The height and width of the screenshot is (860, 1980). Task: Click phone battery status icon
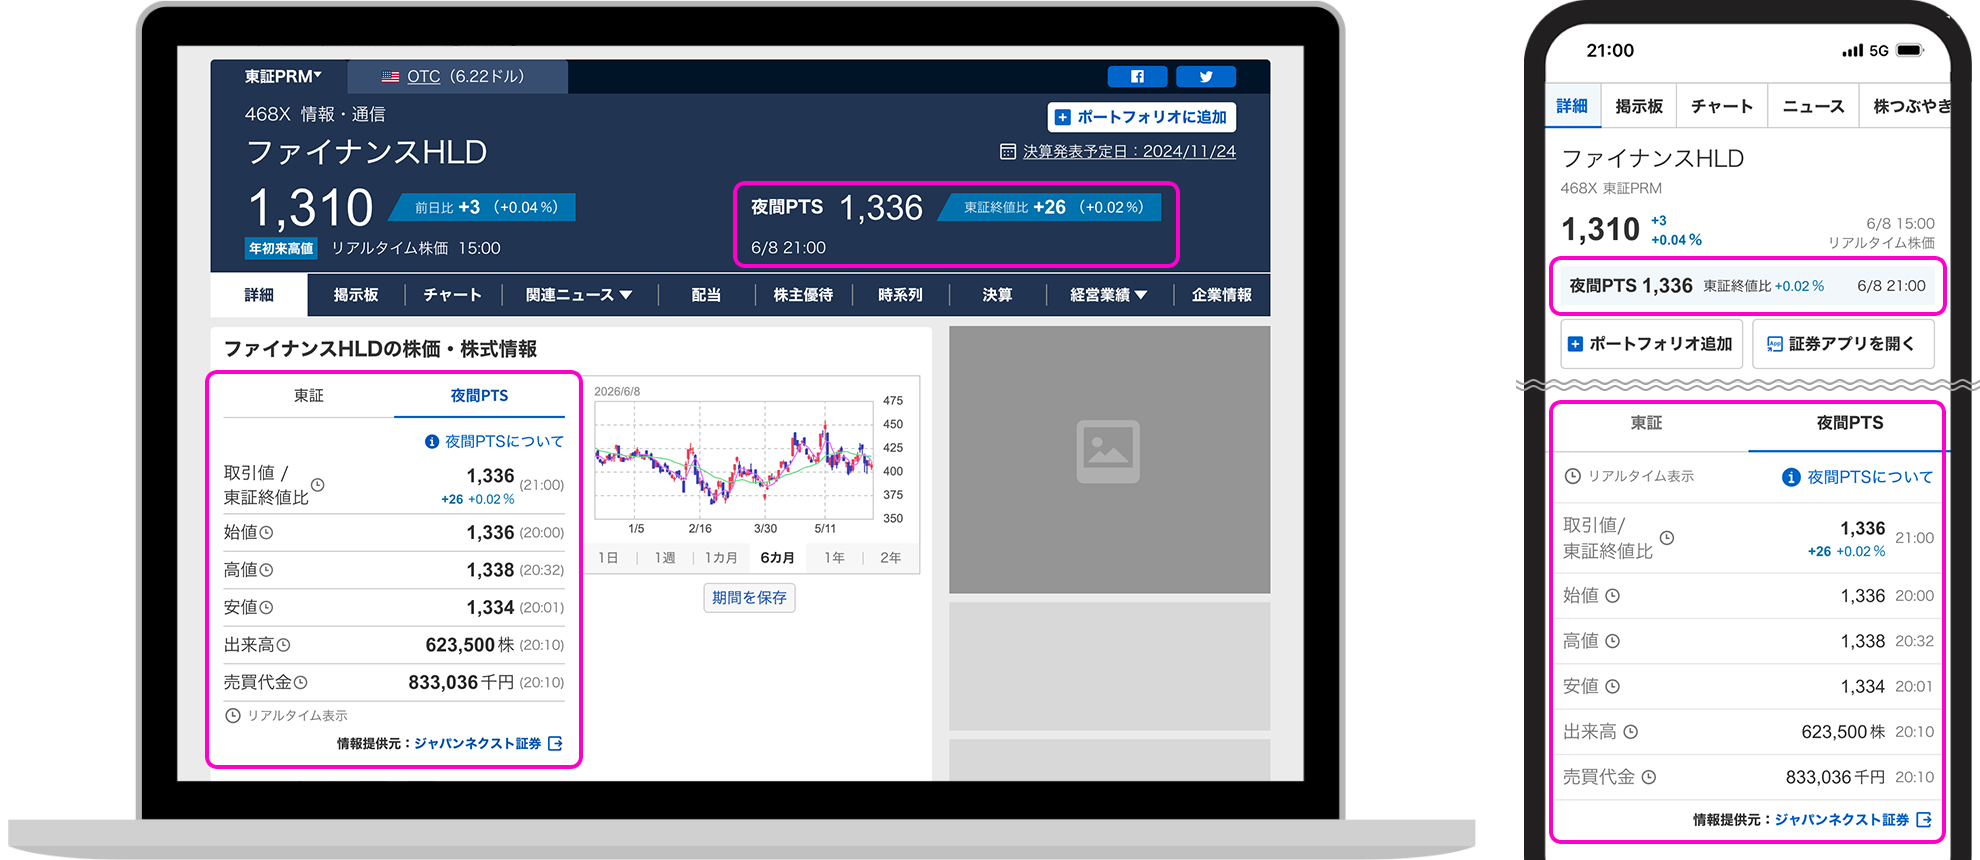click(x=1910, y=50)
